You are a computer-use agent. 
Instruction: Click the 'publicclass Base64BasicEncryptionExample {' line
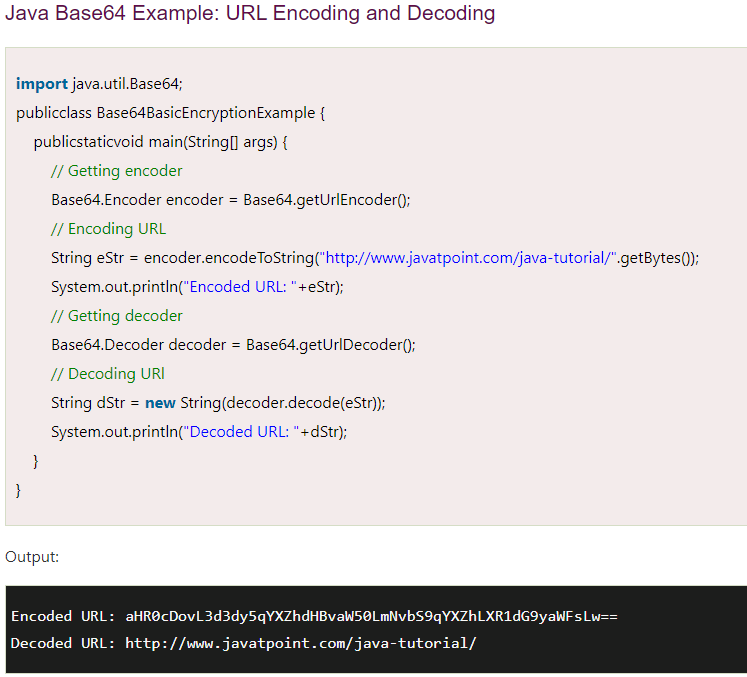(171, 113)
